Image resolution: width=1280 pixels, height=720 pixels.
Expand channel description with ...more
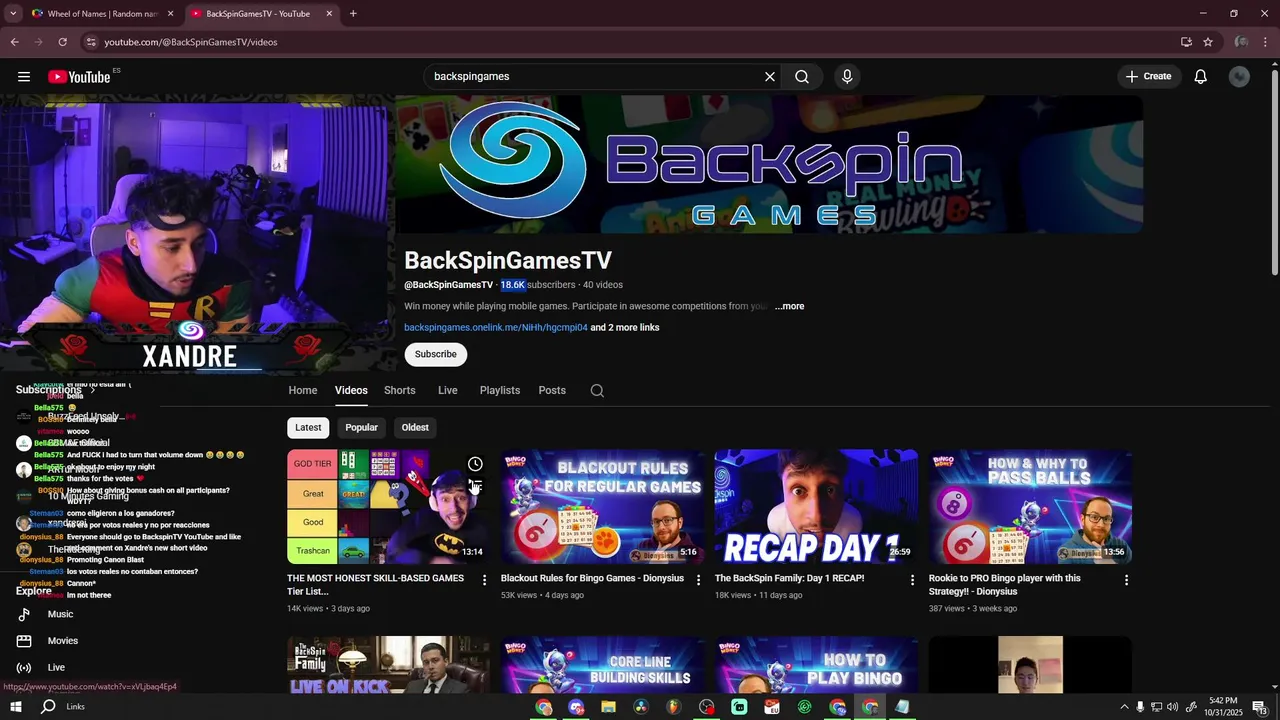click(789, 307)
